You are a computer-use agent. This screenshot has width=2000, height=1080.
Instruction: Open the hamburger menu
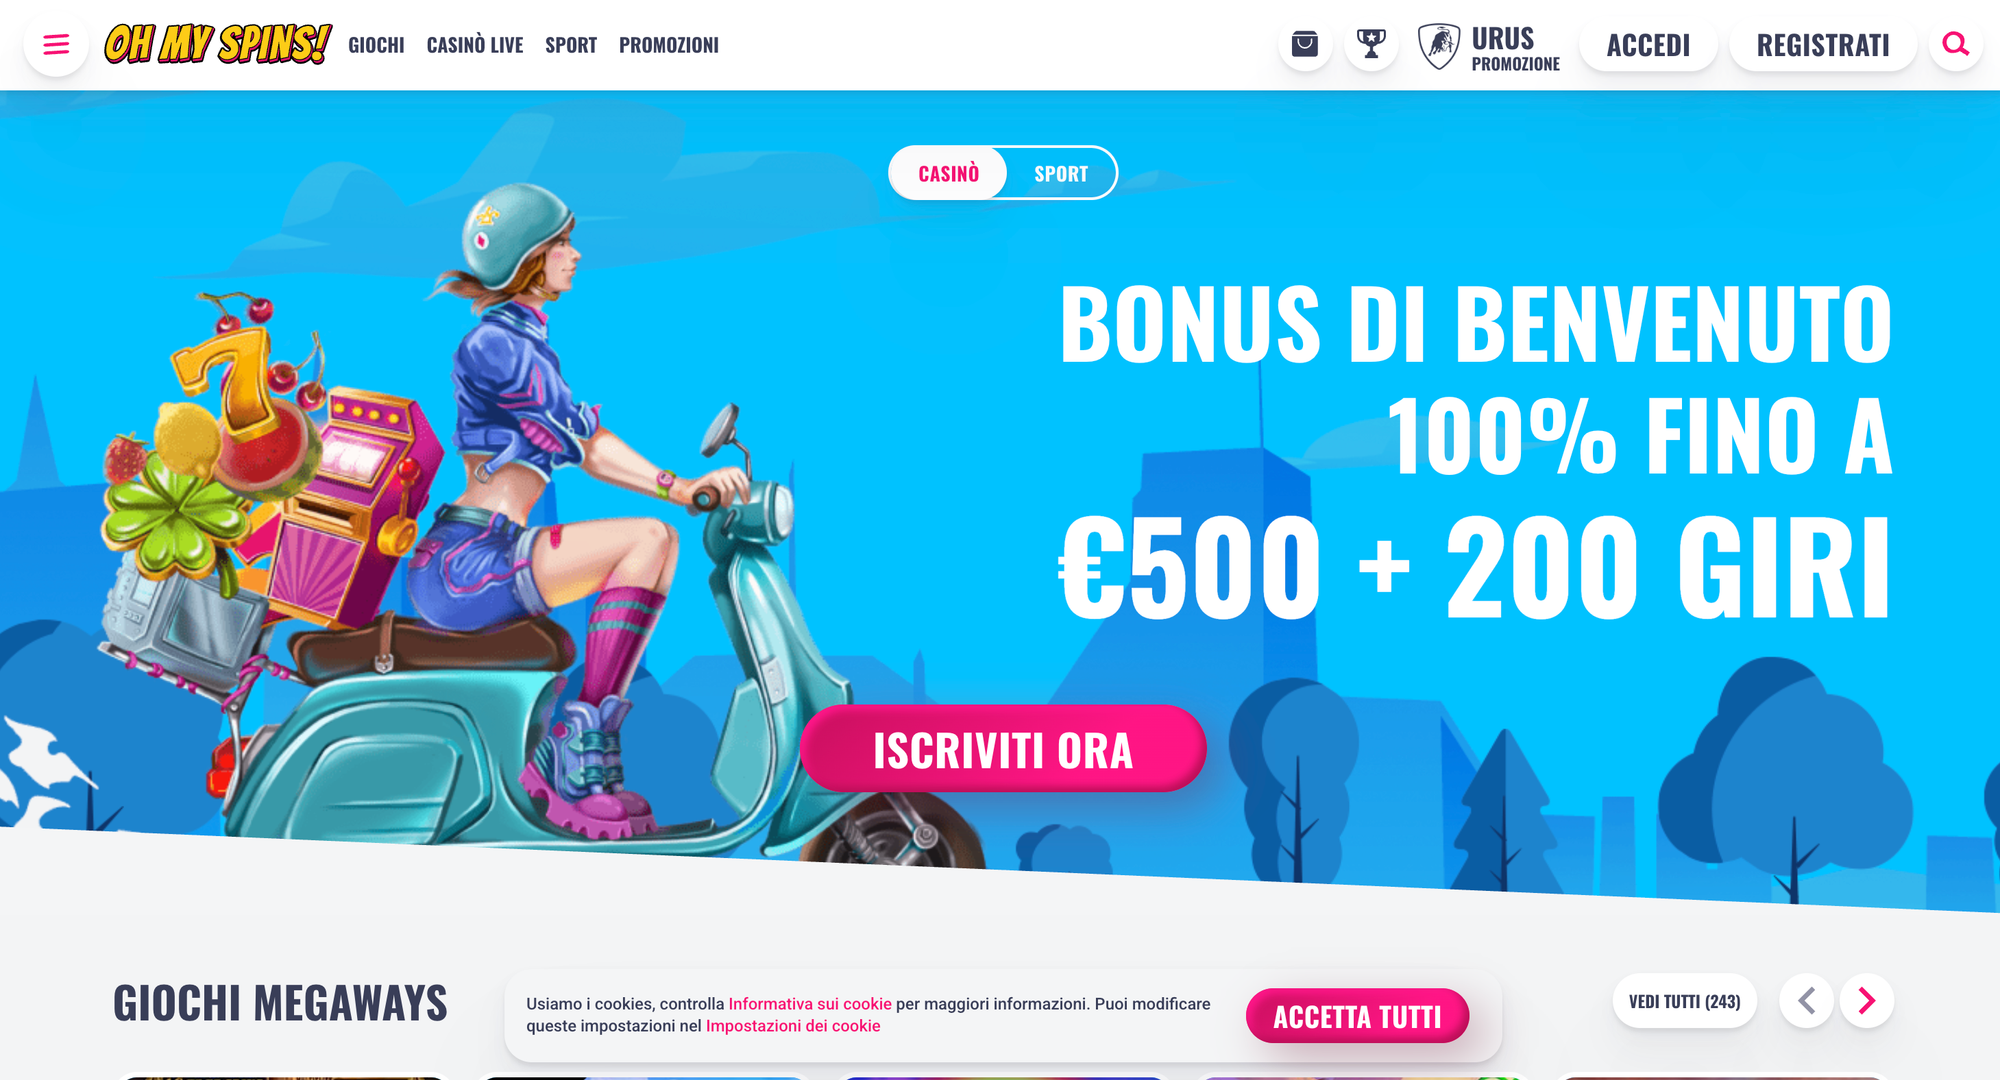pyautogui.click(x=56, y=45)
